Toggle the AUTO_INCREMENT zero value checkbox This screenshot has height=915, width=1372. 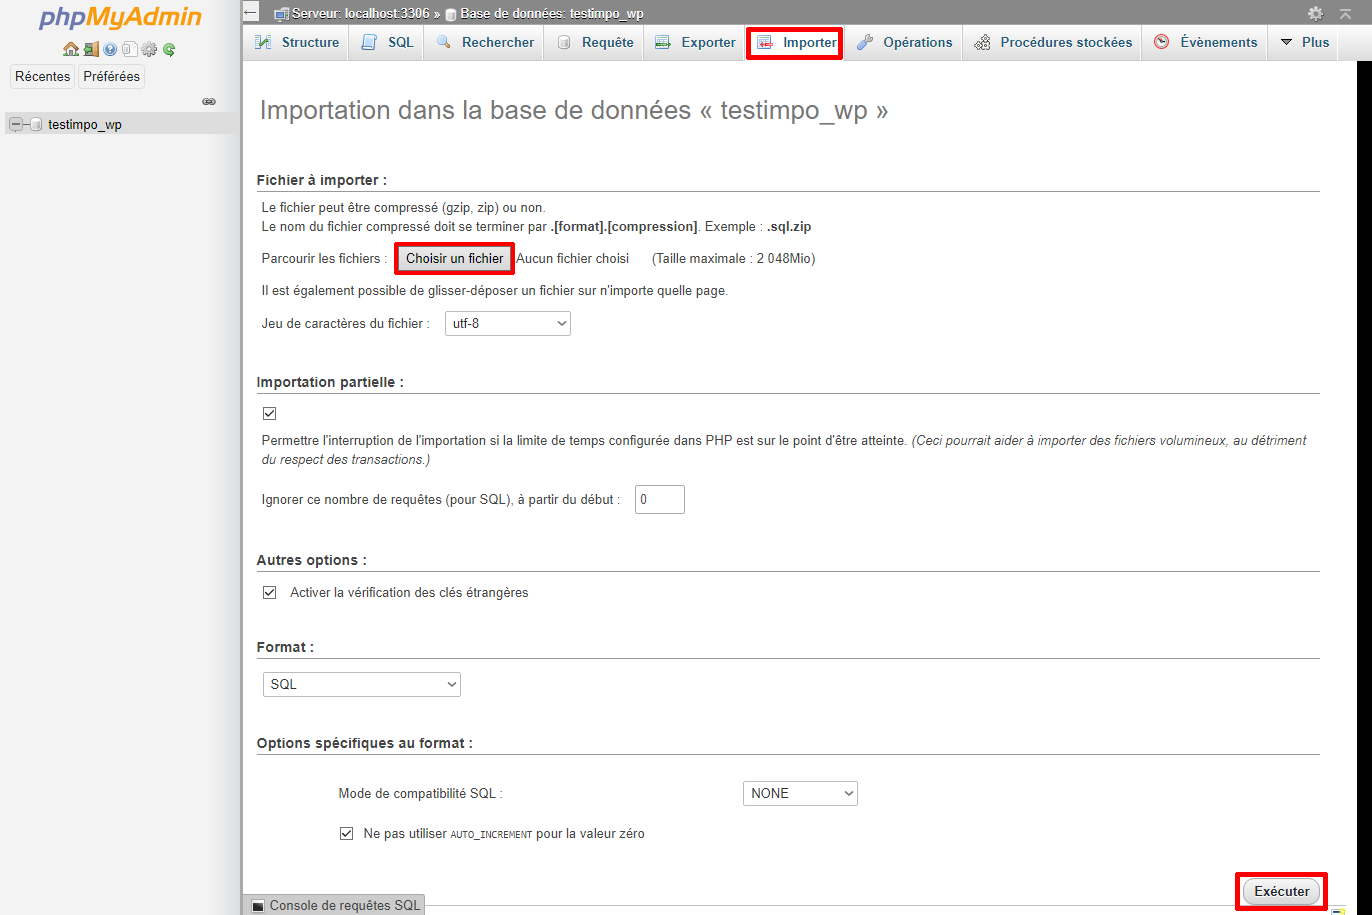(x=347, y=833)
